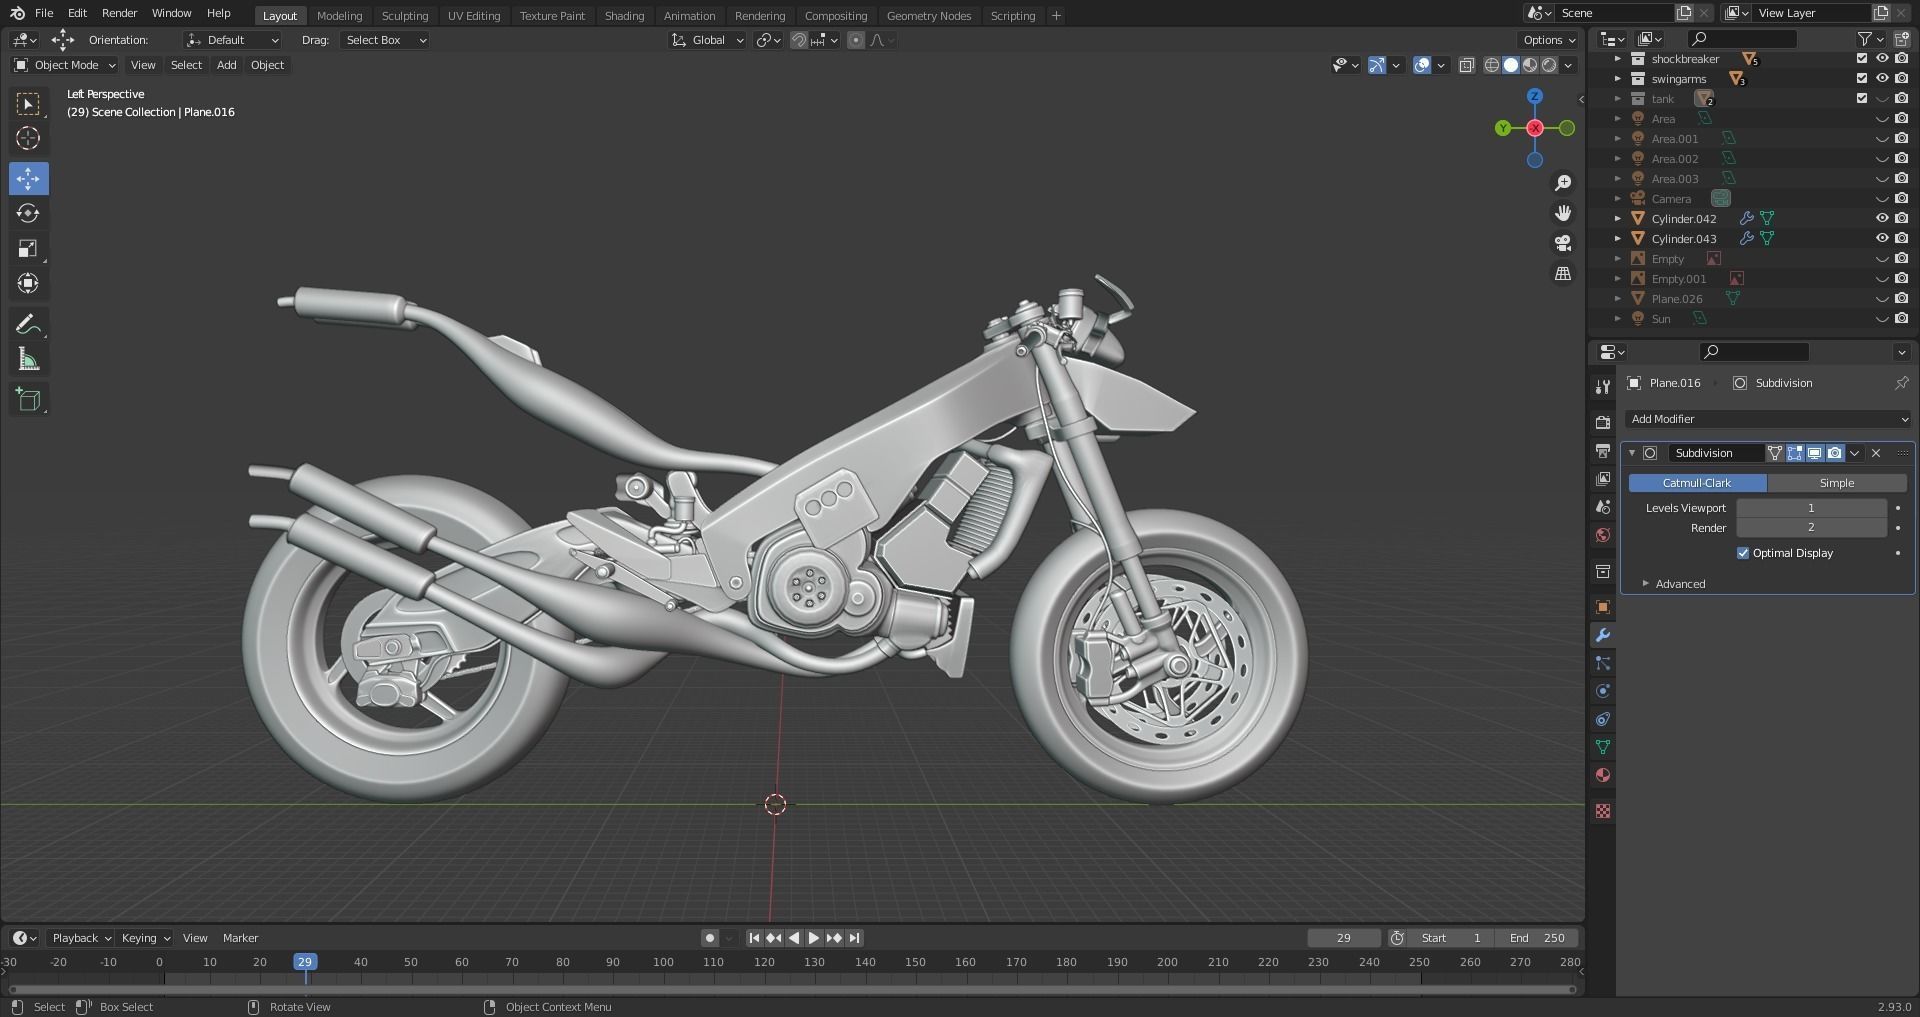Image resolution: width=1920 pixels, height=1017 pixels.
Task: Switch orthographic/perspective grid icon
Action: pyautogui.click(x=1562, y=273)
